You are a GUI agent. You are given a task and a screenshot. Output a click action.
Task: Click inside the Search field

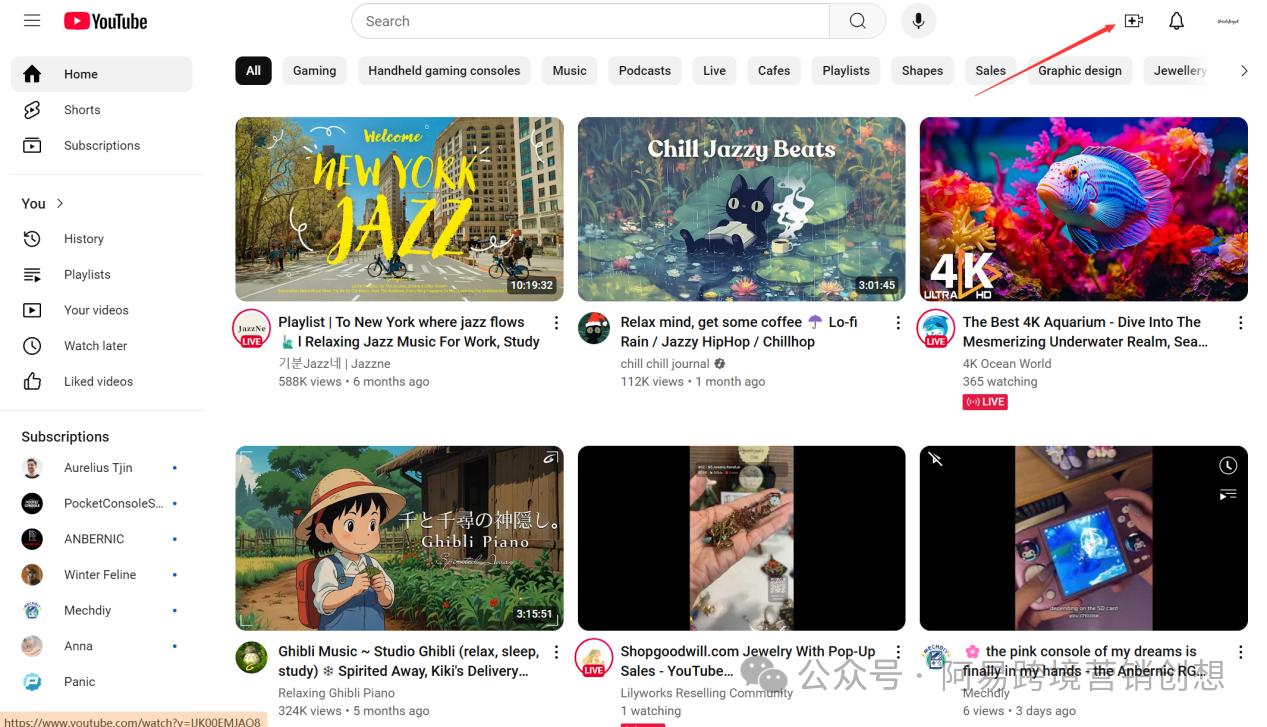pyautogui.click(x=590, y=21)
